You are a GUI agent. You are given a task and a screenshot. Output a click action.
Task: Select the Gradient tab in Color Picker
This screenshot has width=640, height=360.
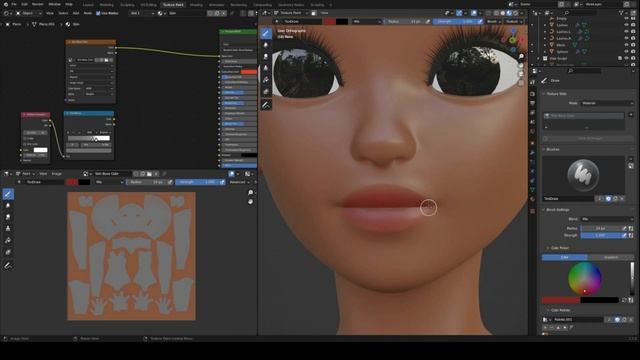pyautogui.click(x=611, y=257)
